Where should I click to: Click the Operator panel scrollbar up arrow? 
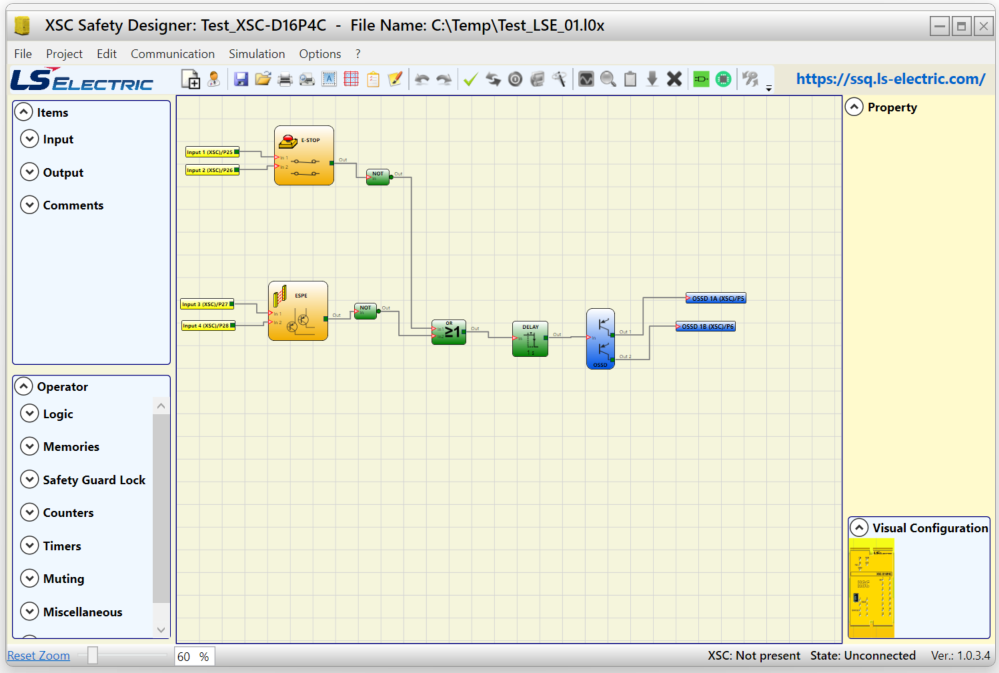click(x=161, y=406)
